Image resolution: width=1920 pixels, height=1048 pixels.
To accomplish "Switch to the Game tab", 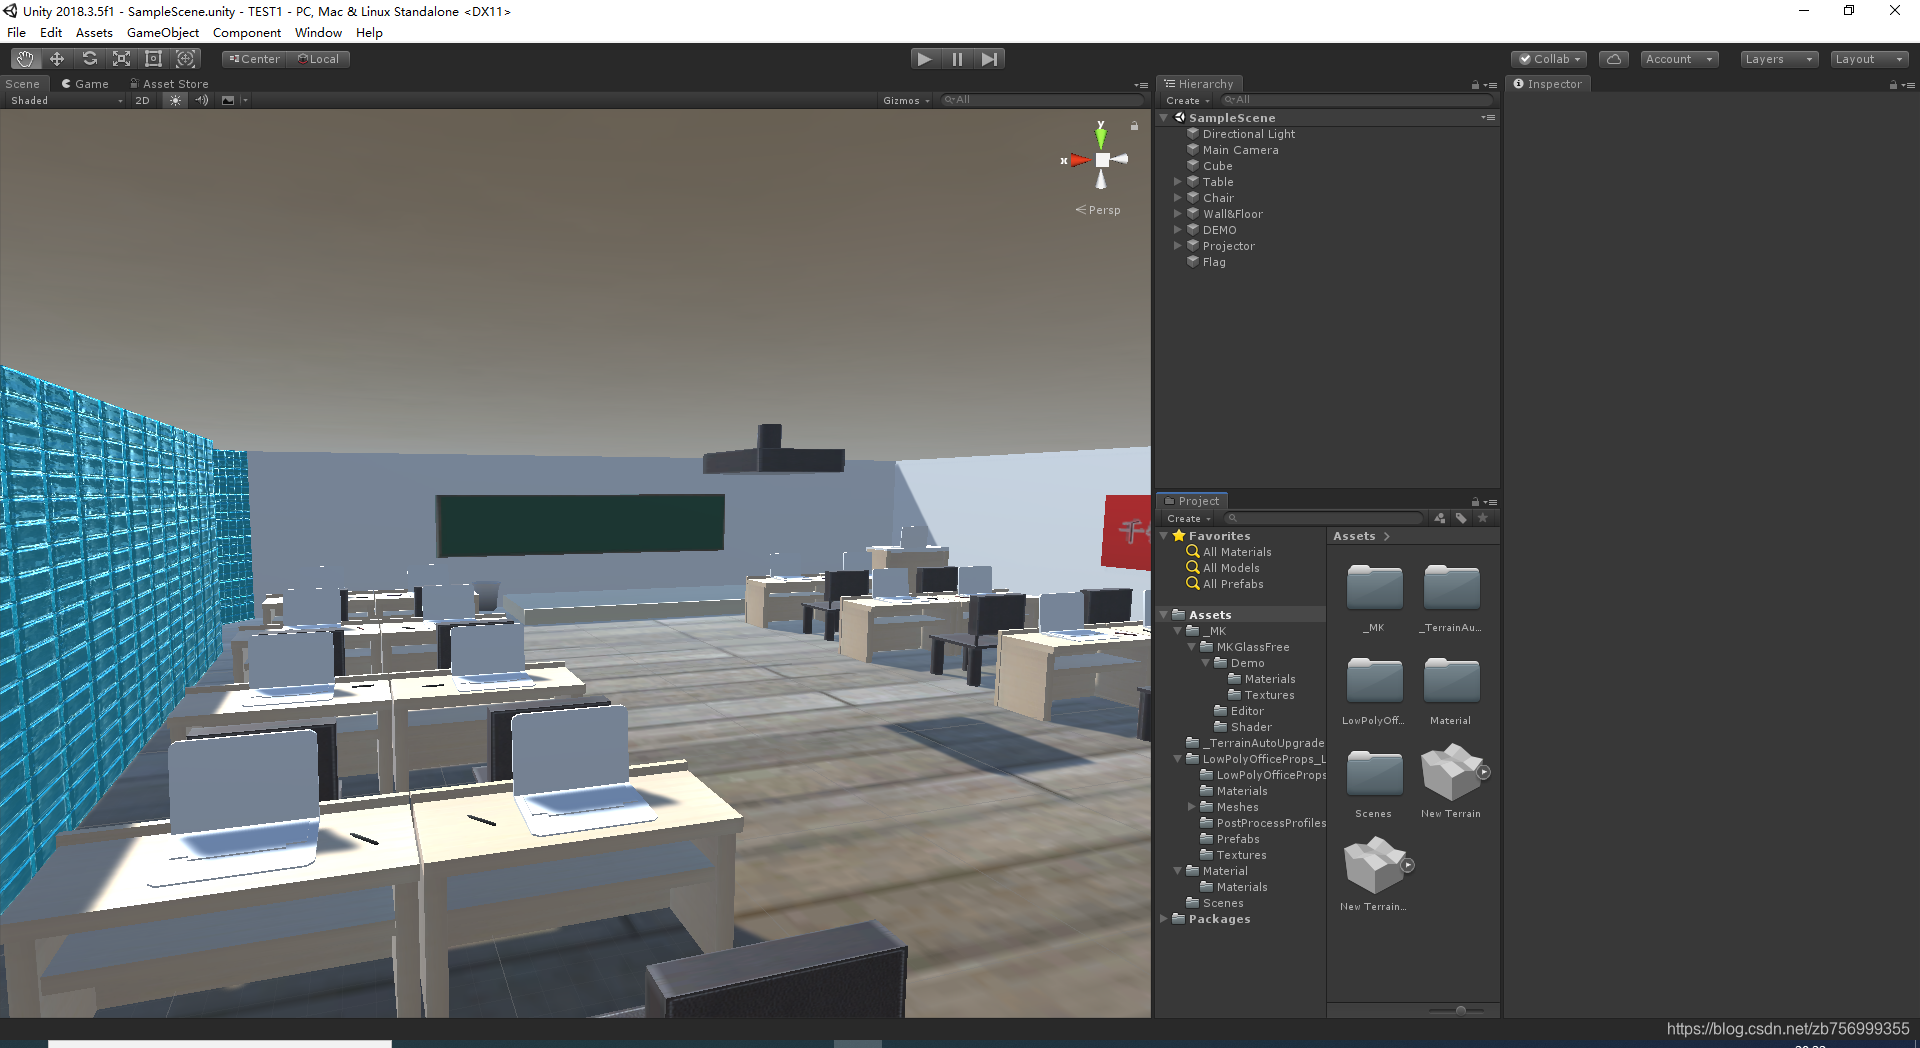I will [x=85, y=84].
